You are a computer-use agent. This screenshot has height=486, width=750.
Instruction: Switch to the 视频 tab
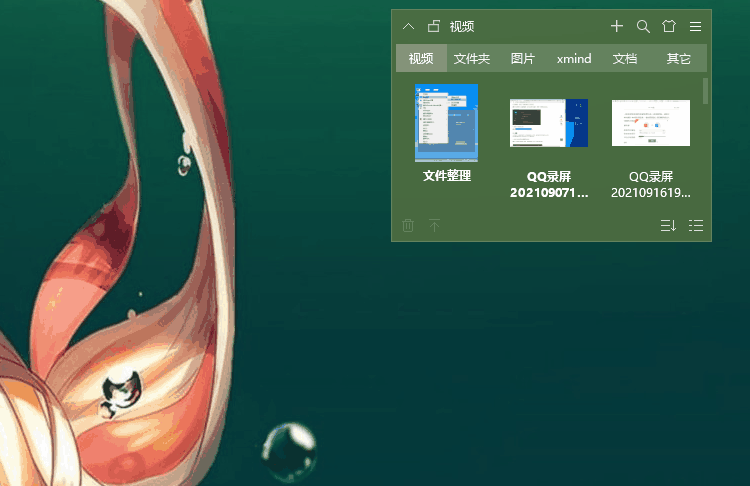[x=421, y=58]
